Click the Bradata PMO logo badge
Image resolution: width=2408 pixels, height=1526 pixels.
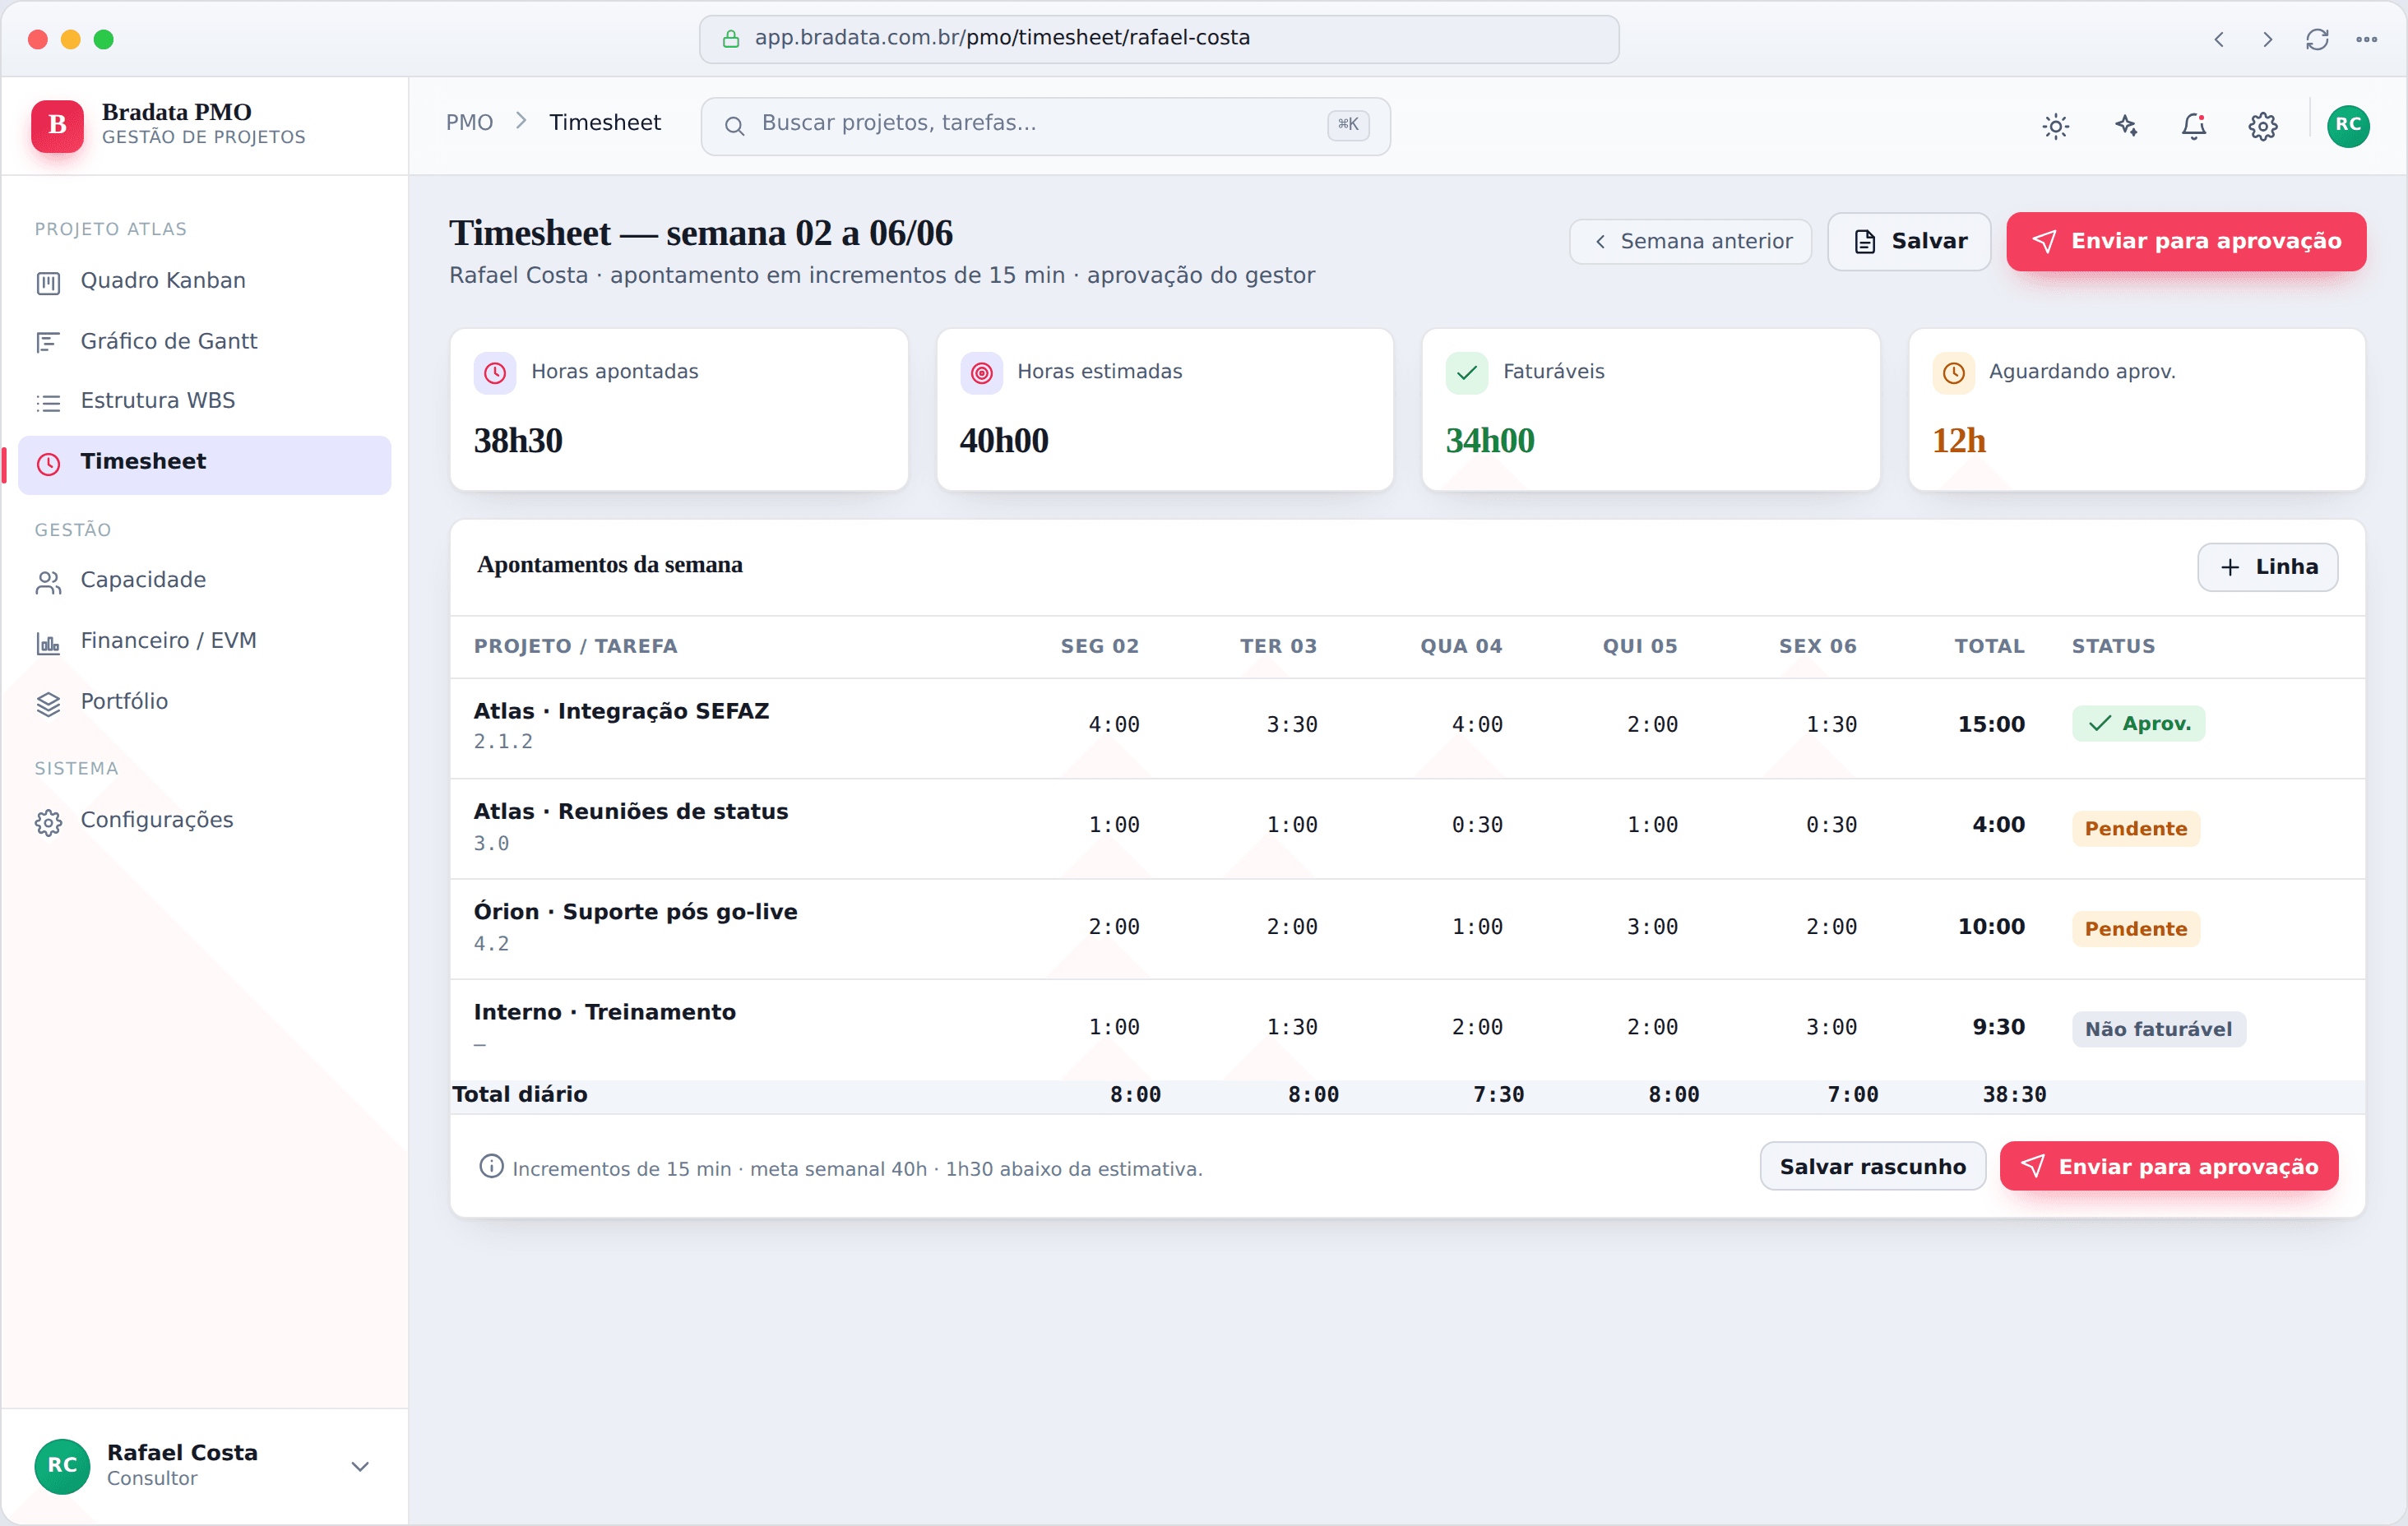pyautogui.click(x=57, y=125)
